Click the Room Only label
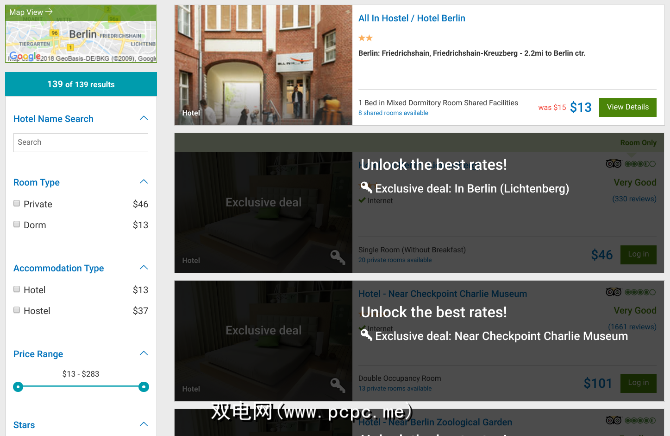The width and height of the screenshot is (670, 436). coord(638,143)
